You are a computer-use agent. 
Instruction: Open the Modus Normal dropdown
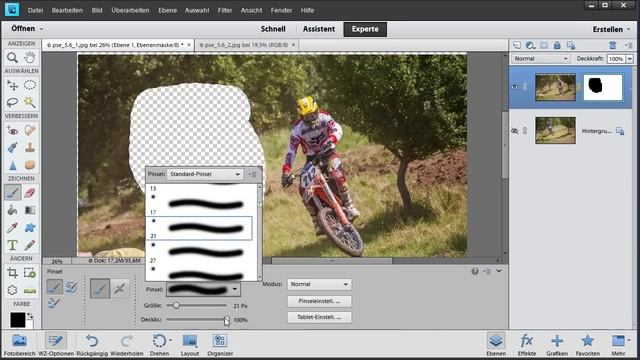click(319, 284)
